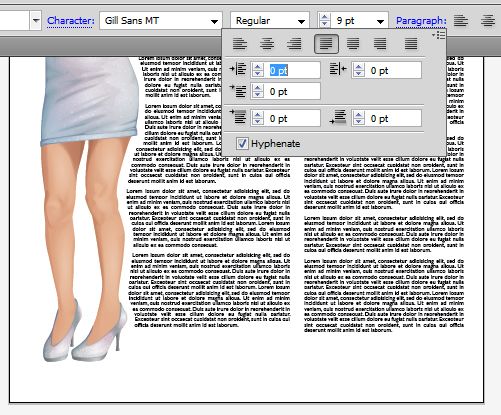Click the space before stepper arrows

click(258, 118)
